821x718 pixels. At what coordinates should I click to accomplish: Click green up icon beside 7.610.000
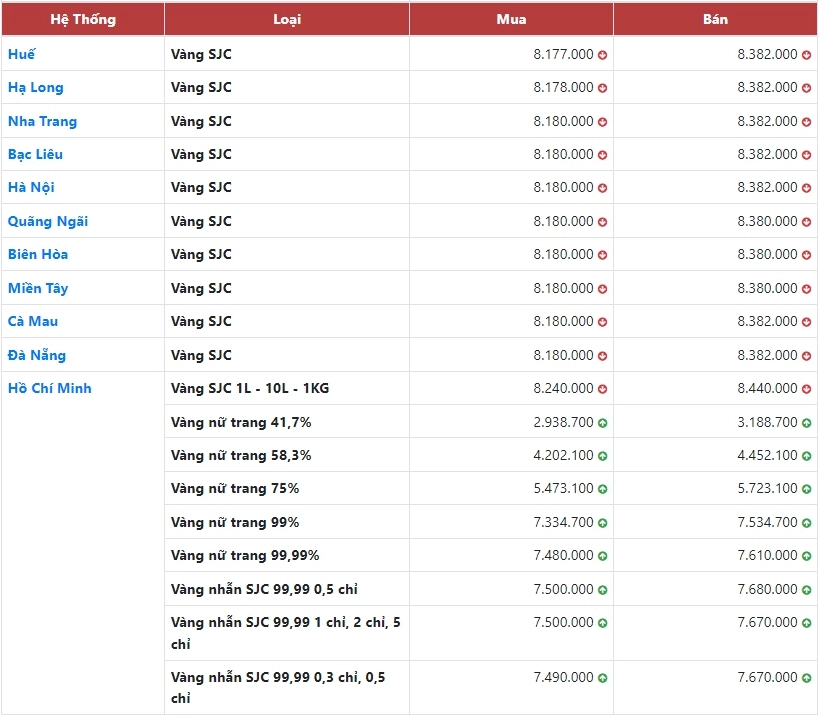806,556
